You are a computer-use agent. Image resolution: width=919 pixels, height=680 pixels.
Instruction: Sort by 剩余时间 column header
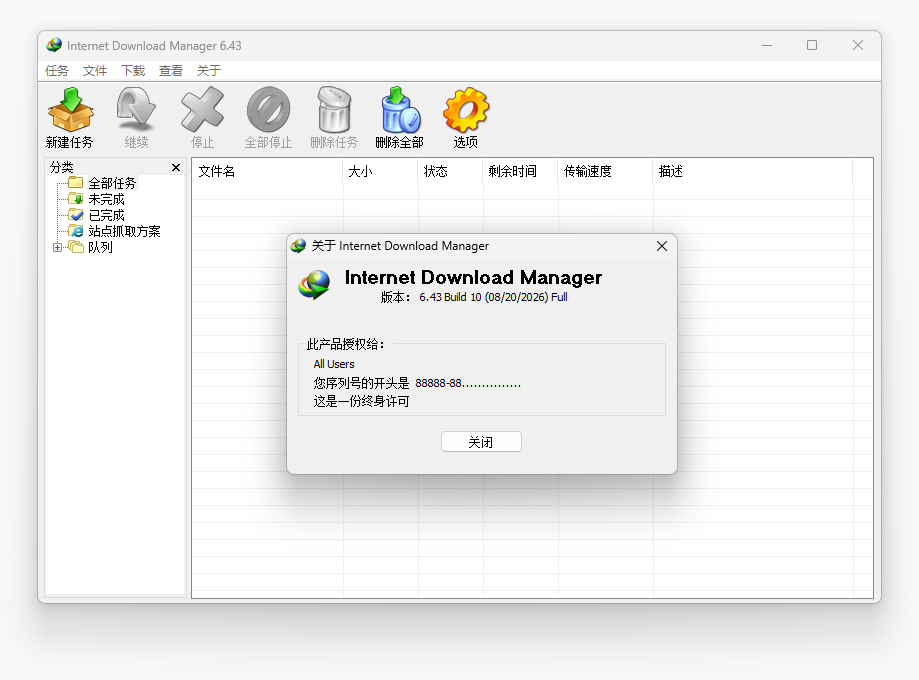click(520, 171)
